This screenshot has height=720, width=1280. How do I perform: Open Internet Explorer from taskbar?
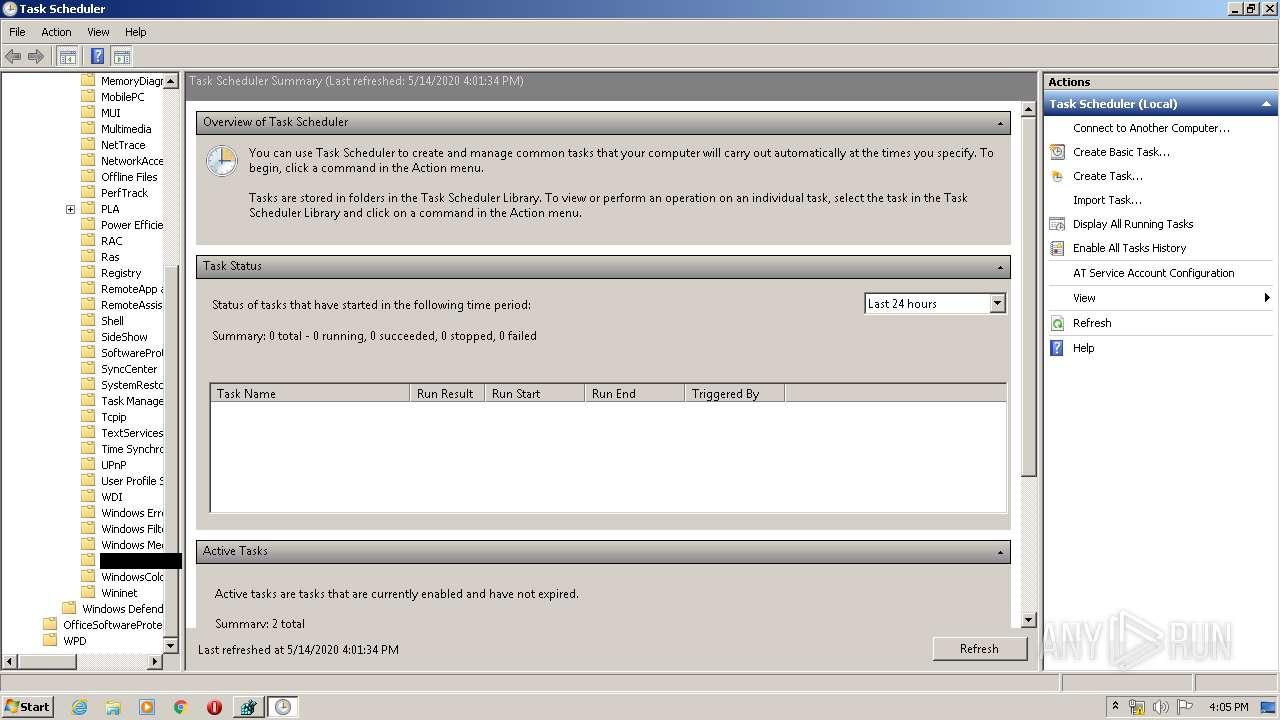(x=79, y=707)
